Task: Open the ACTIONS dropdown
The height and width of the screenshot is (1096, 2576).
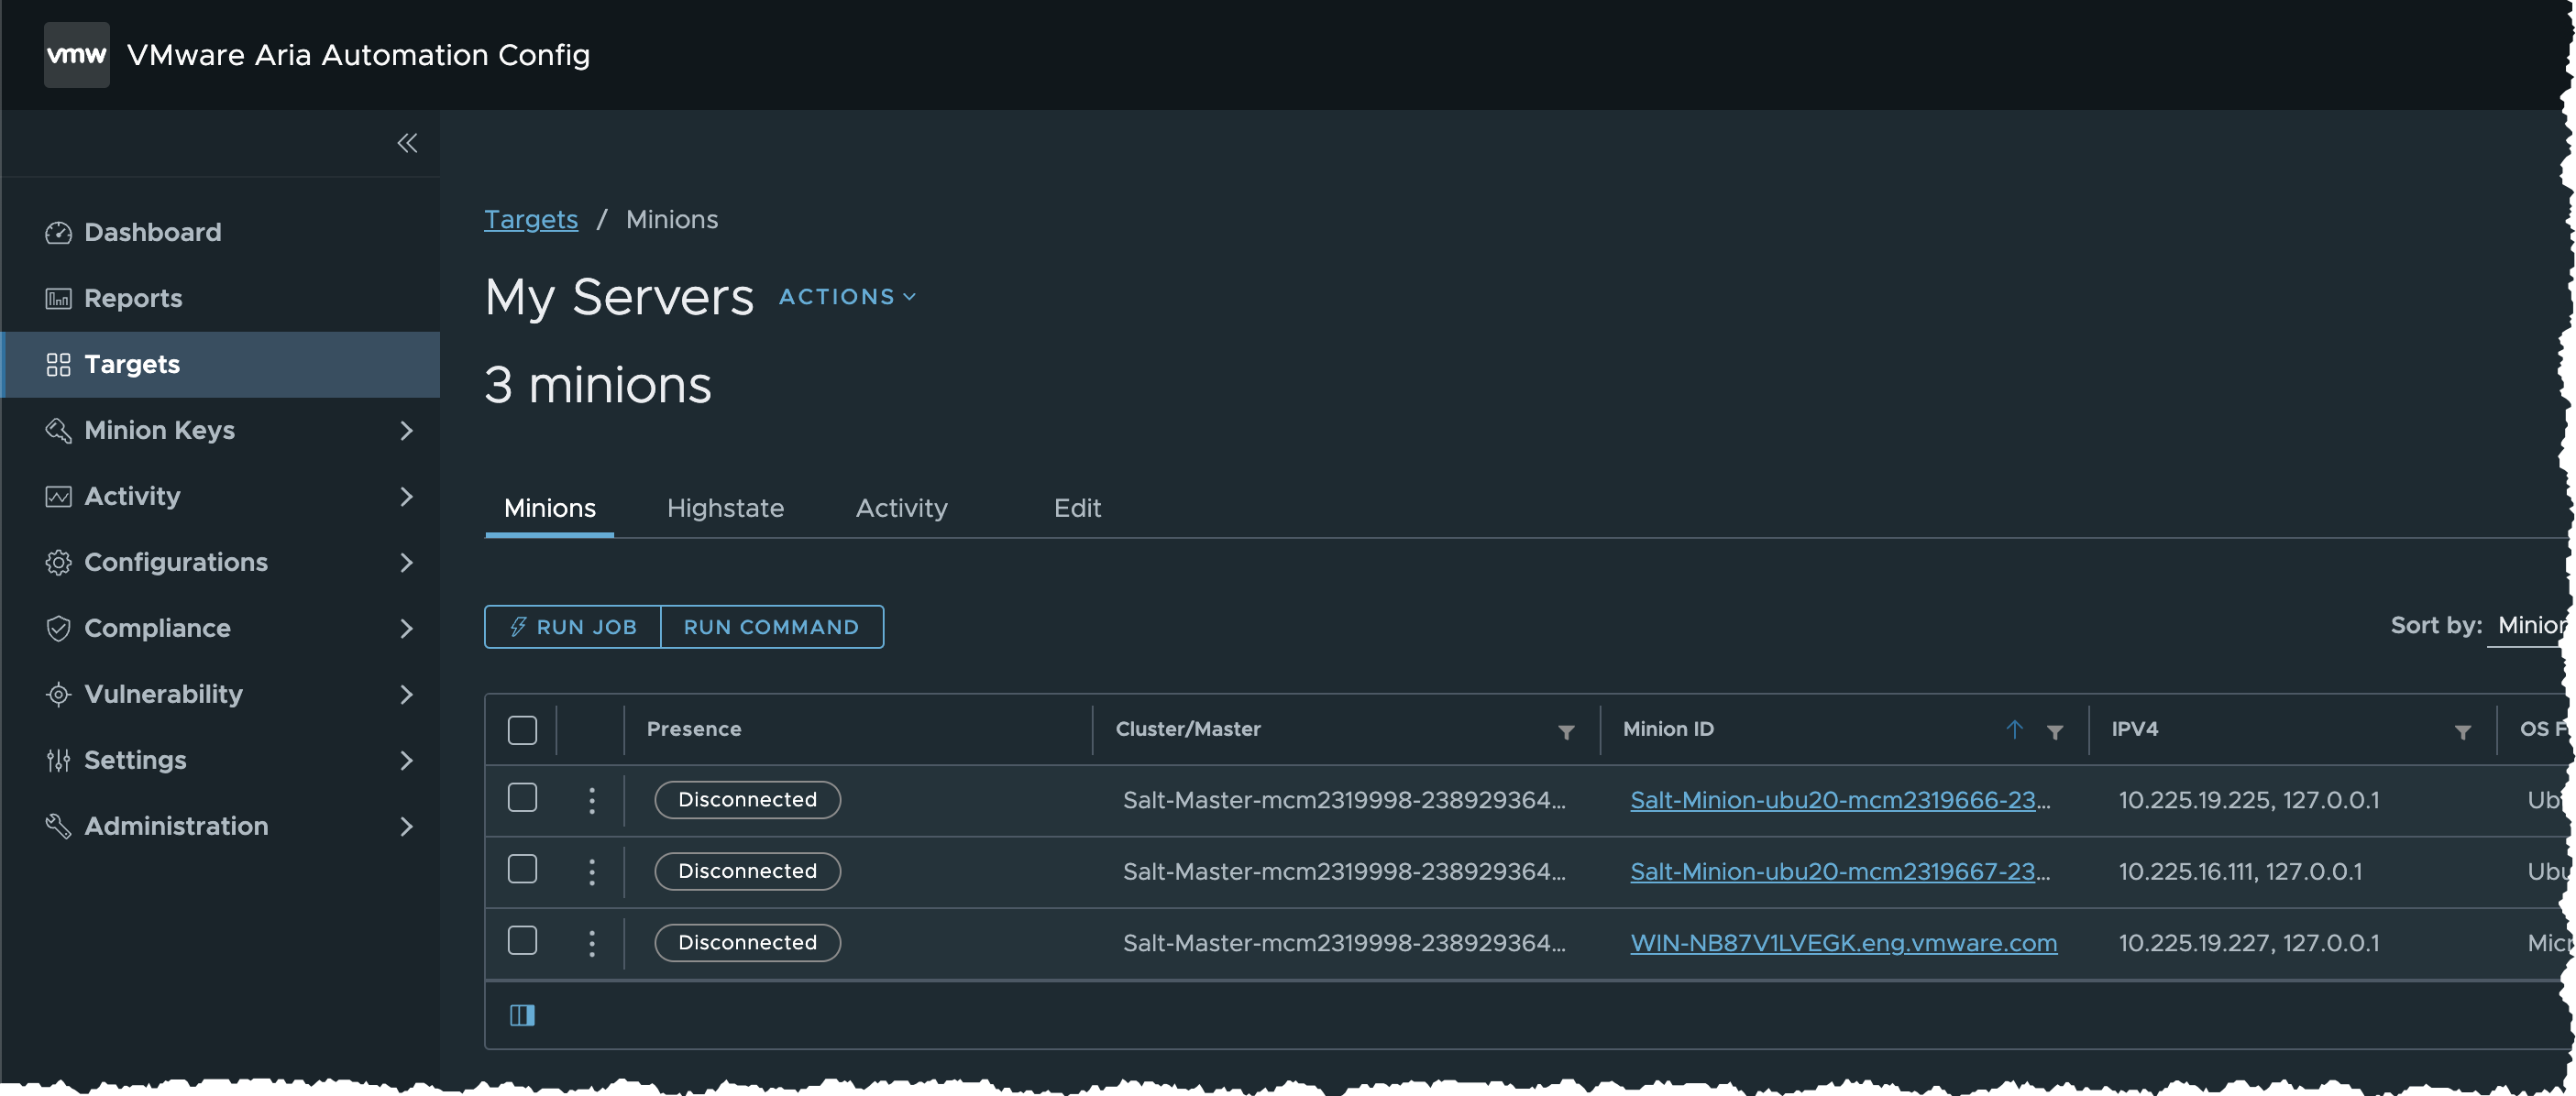Action: click(847, 297)
